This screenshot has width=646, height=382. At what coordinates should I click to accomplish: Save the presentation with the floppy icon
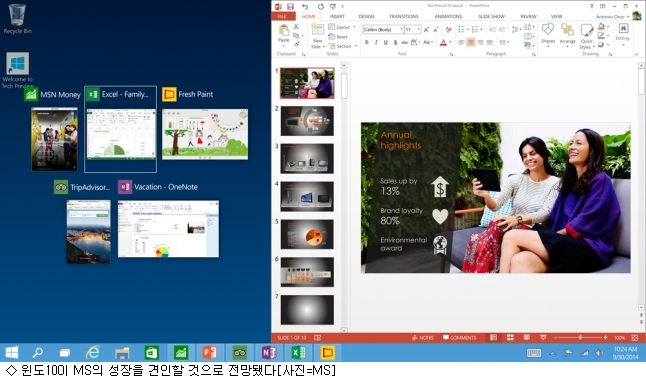290,6
